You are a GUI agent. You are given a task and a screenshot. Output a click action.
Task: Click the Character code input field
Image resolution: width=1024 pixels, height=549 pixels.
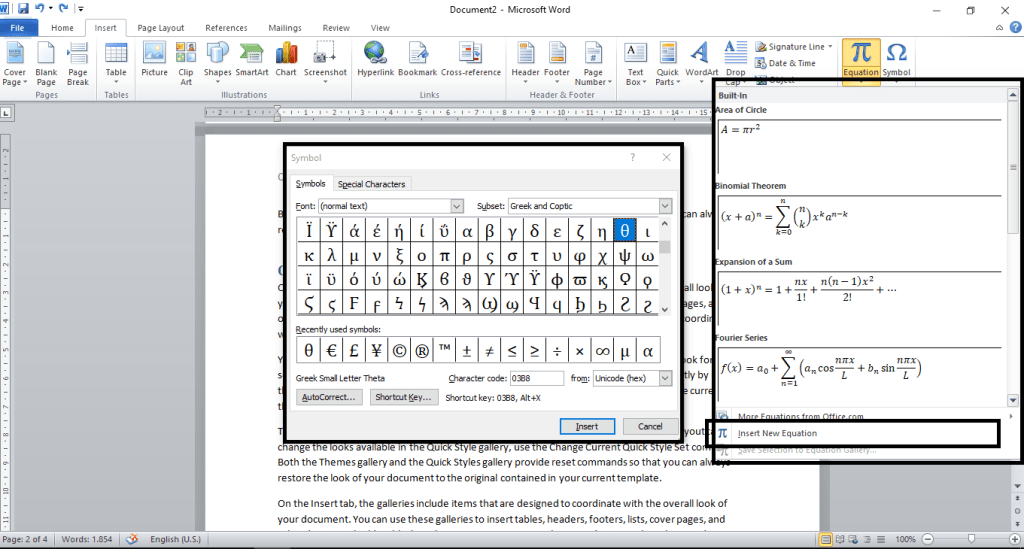click(535, 378)
